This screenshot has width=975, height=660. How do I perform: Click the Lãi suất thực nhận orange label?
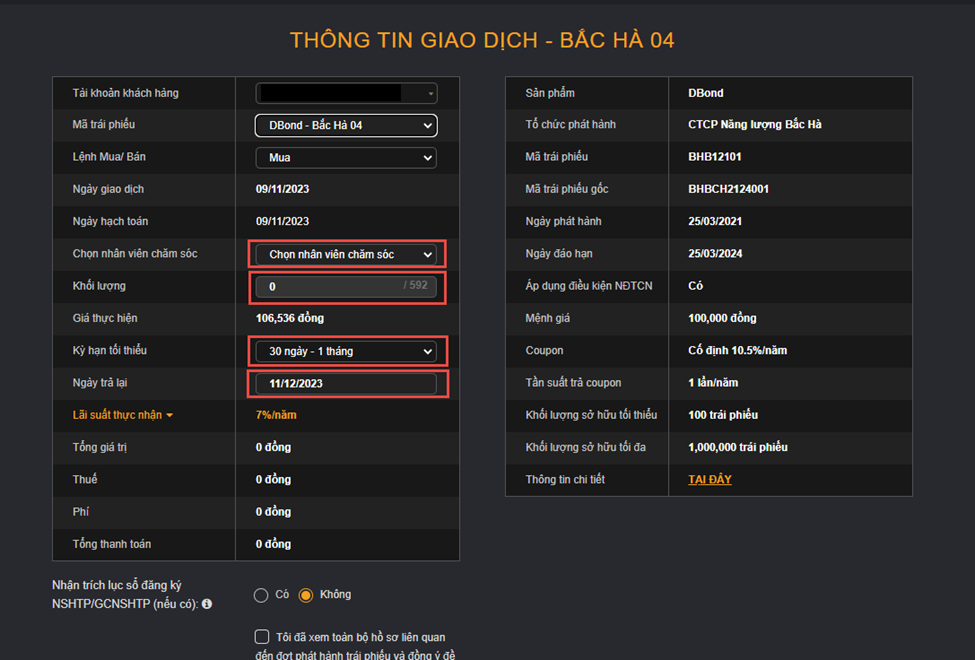(x=117, y=415)
